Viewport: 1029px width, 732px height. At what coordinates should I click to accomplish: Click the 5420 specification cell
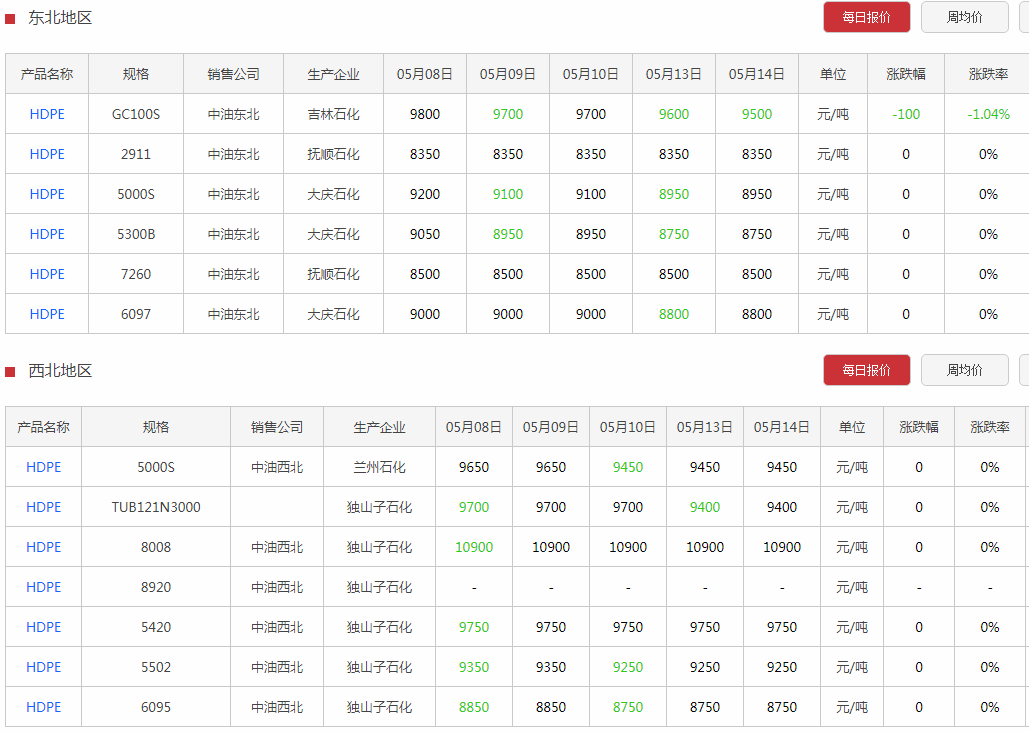(156, 628)
